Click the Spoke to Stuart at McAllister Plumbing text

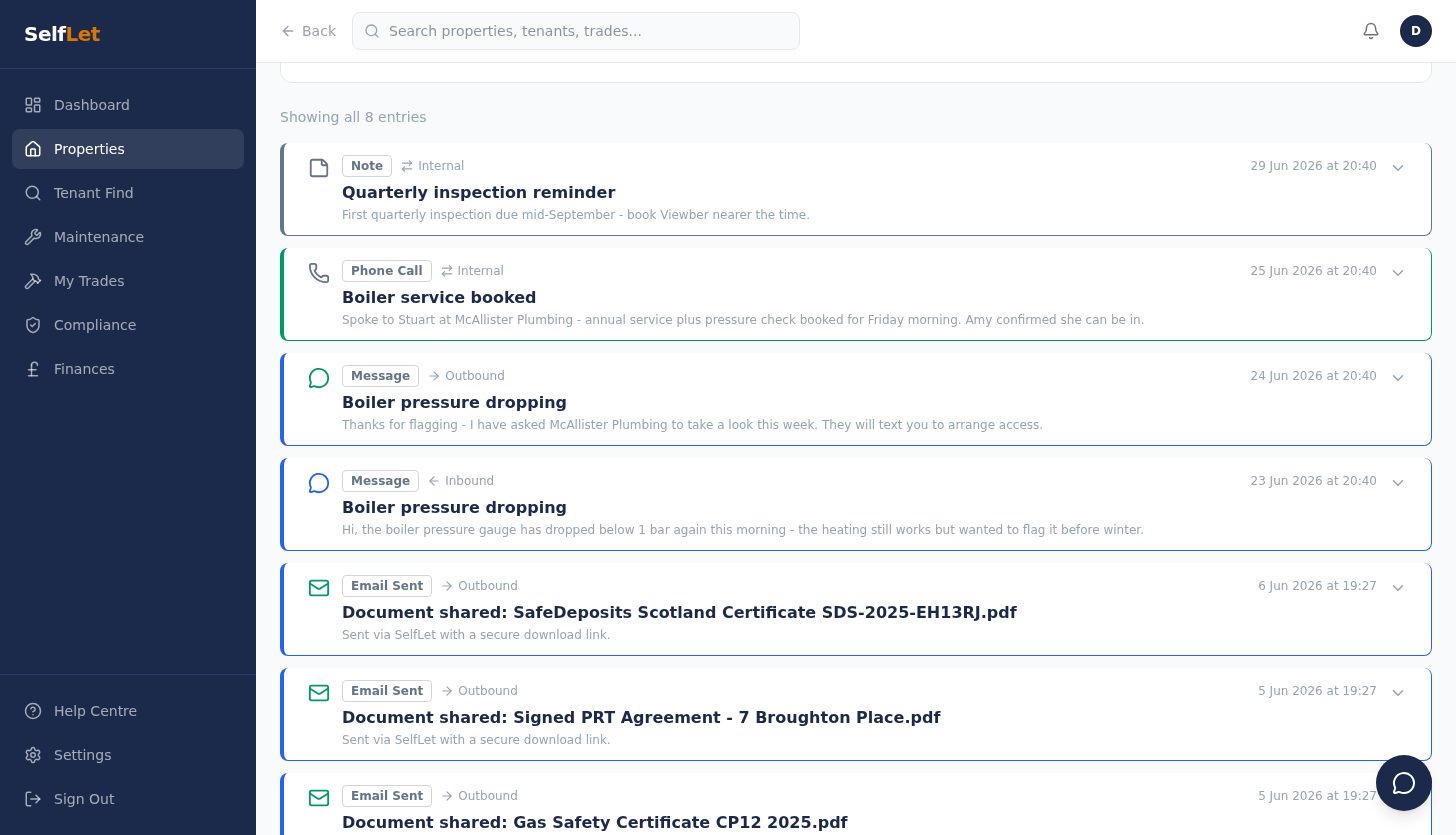743,320
